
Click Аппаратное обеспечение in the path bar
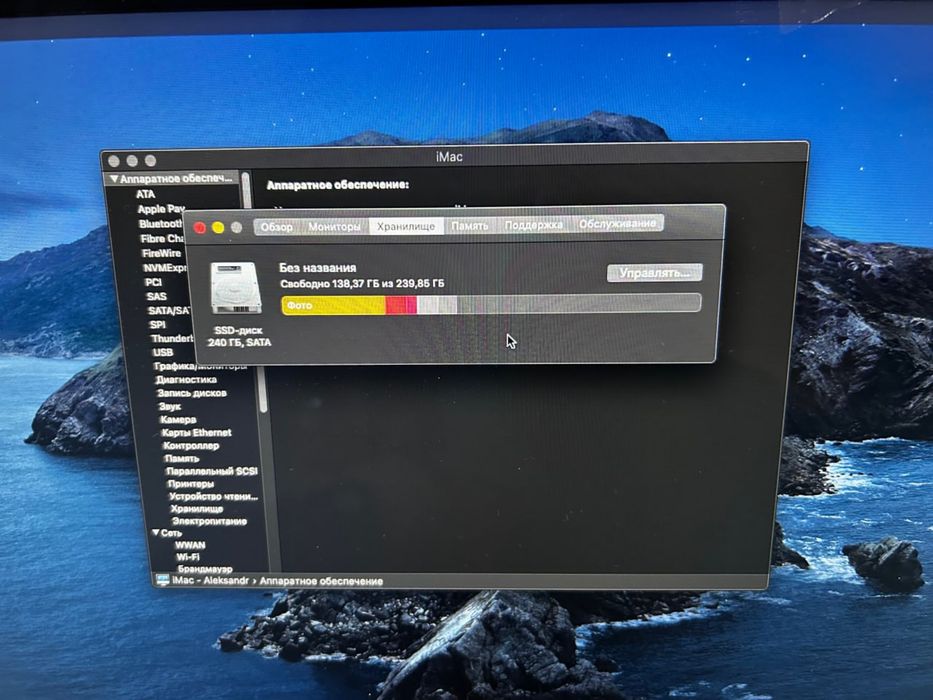click(x=321, y=581)
